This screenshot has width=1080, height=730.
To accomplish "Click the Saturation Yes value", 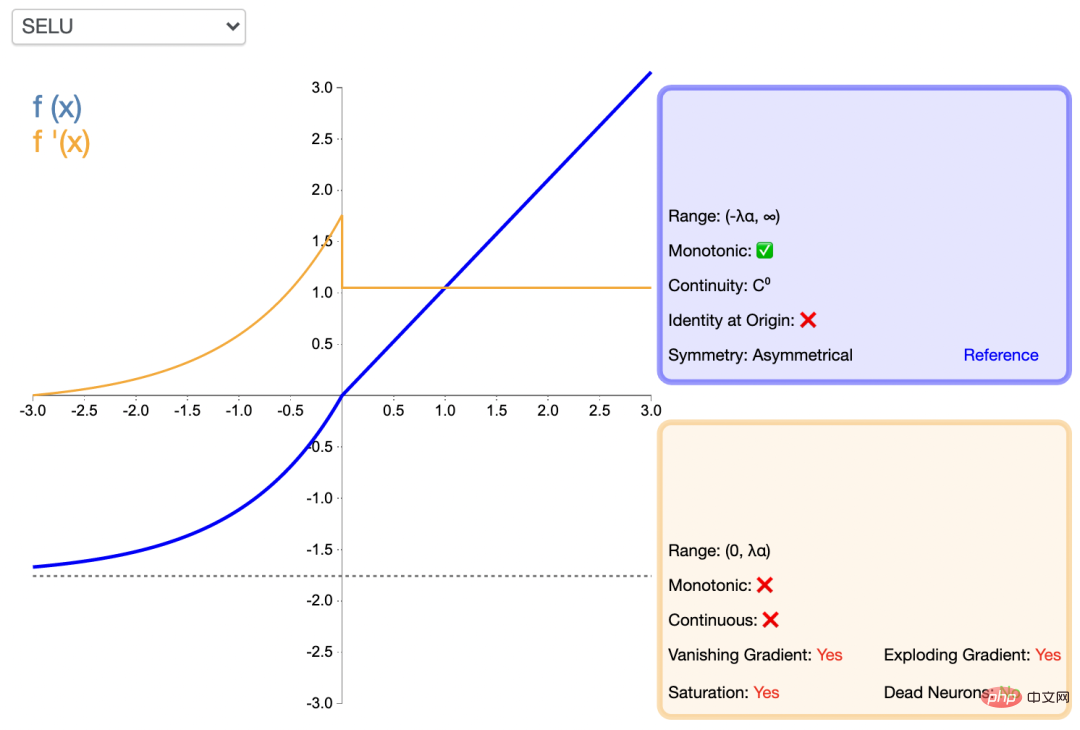I will 766,692.
